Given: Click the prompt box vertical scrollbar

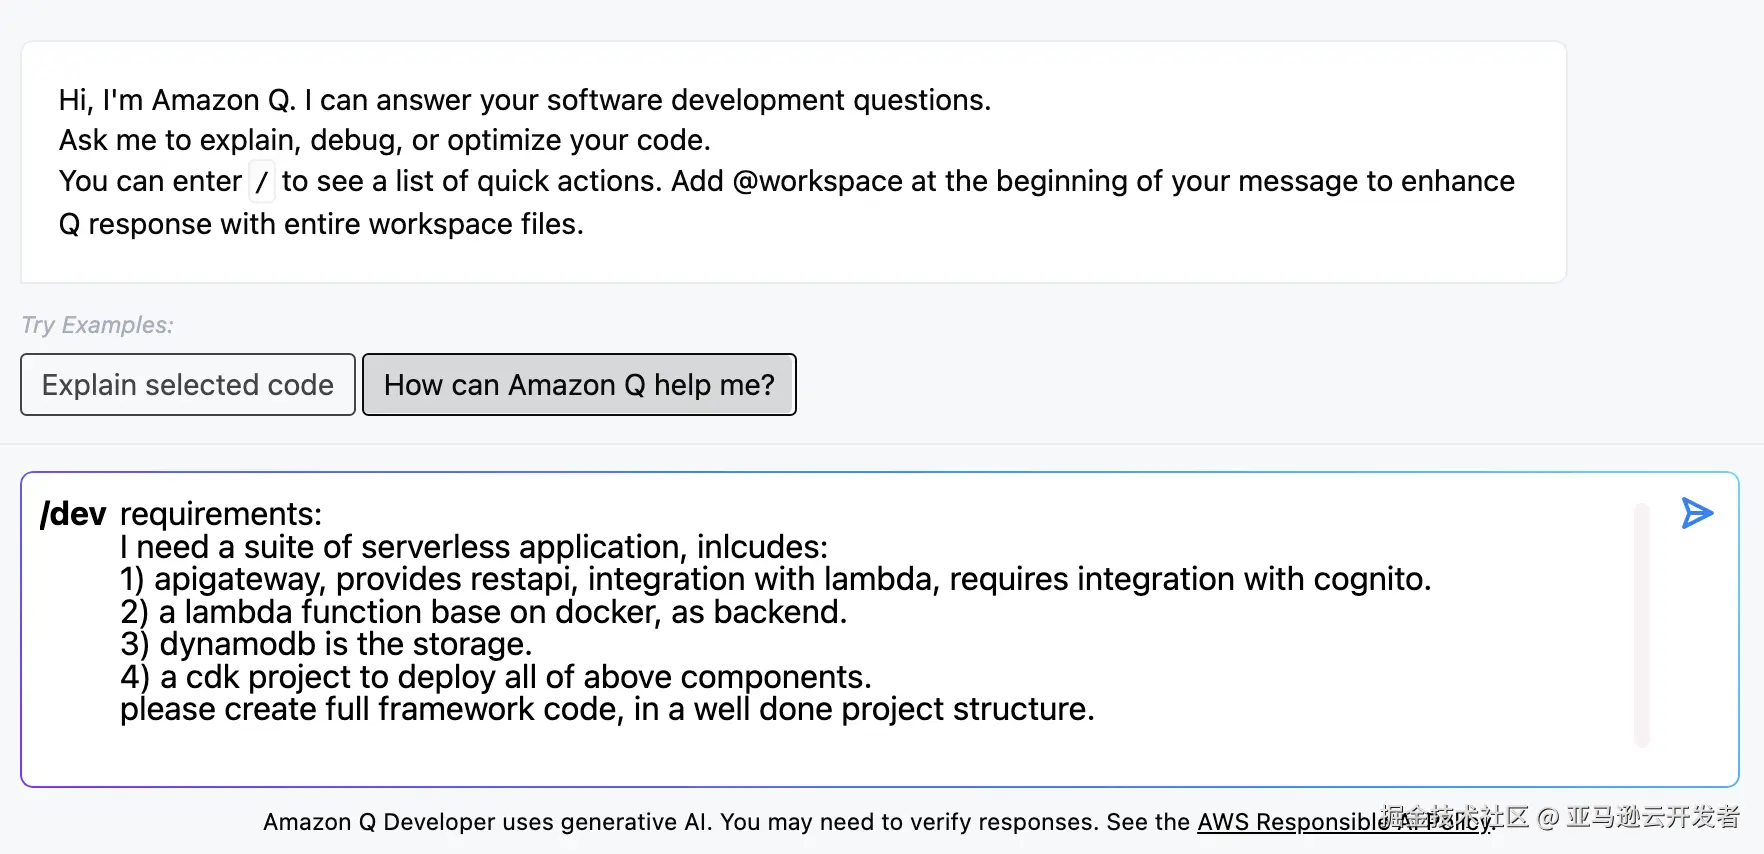Looking at the screenshot, I should 1641,625.
